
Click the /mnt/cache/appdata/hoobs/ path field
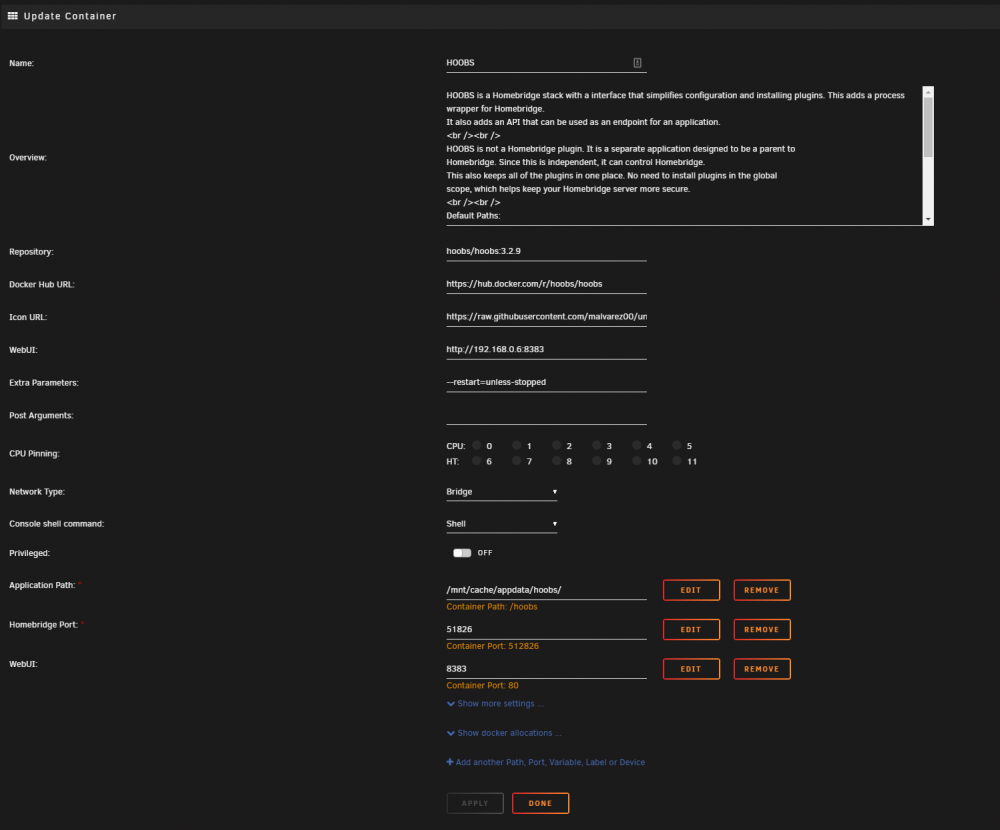(x=547, y=590)
